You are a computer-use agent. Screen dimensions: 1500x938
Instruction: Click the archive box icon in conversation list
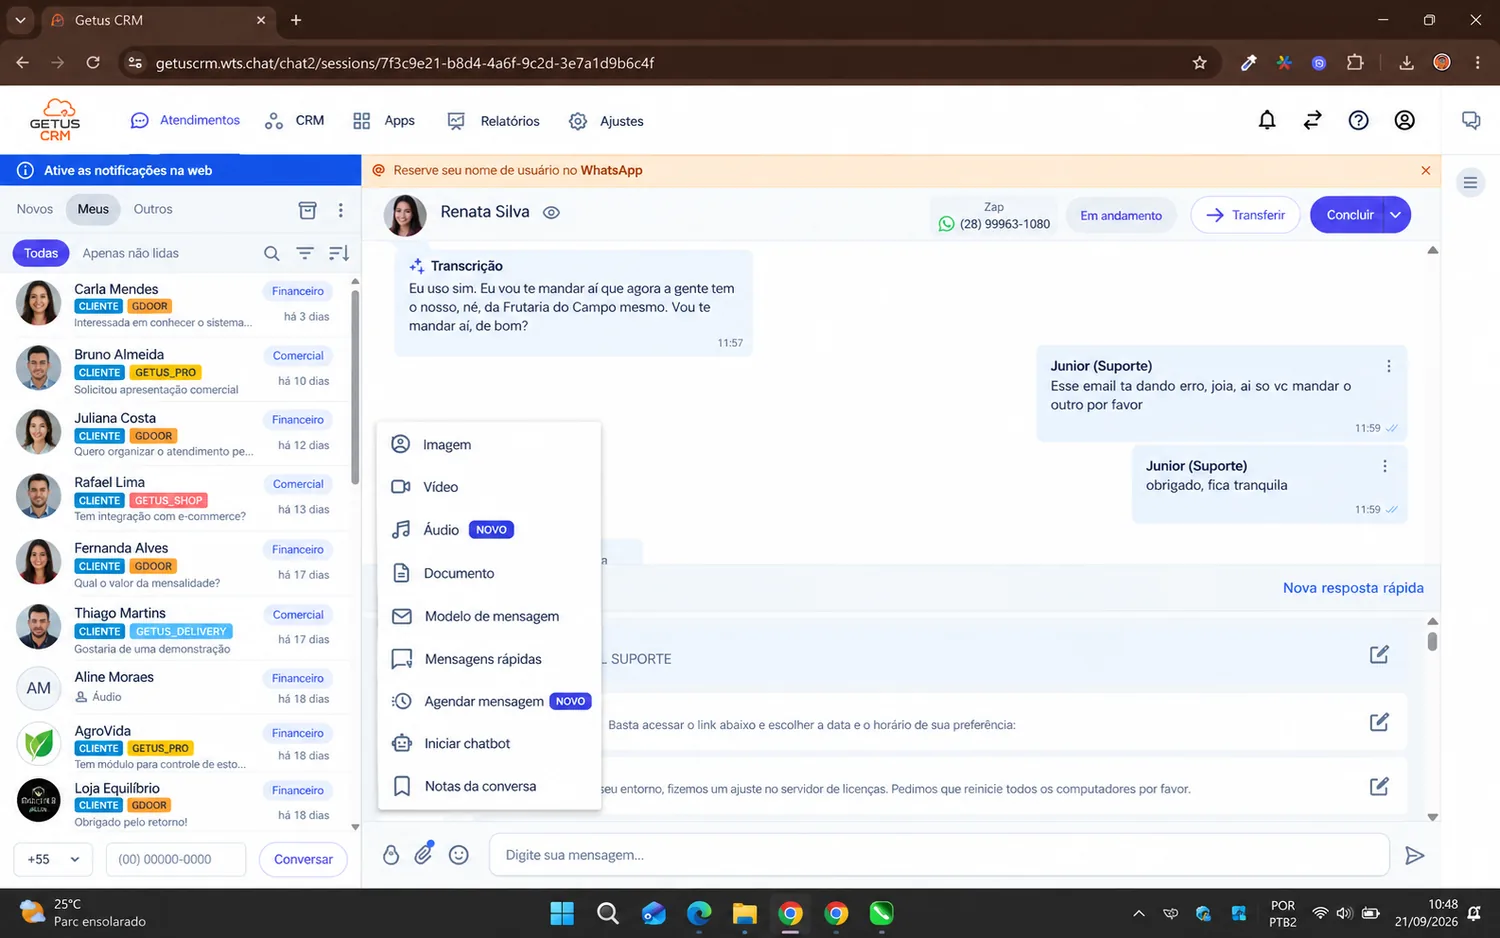tap(308, 210)
